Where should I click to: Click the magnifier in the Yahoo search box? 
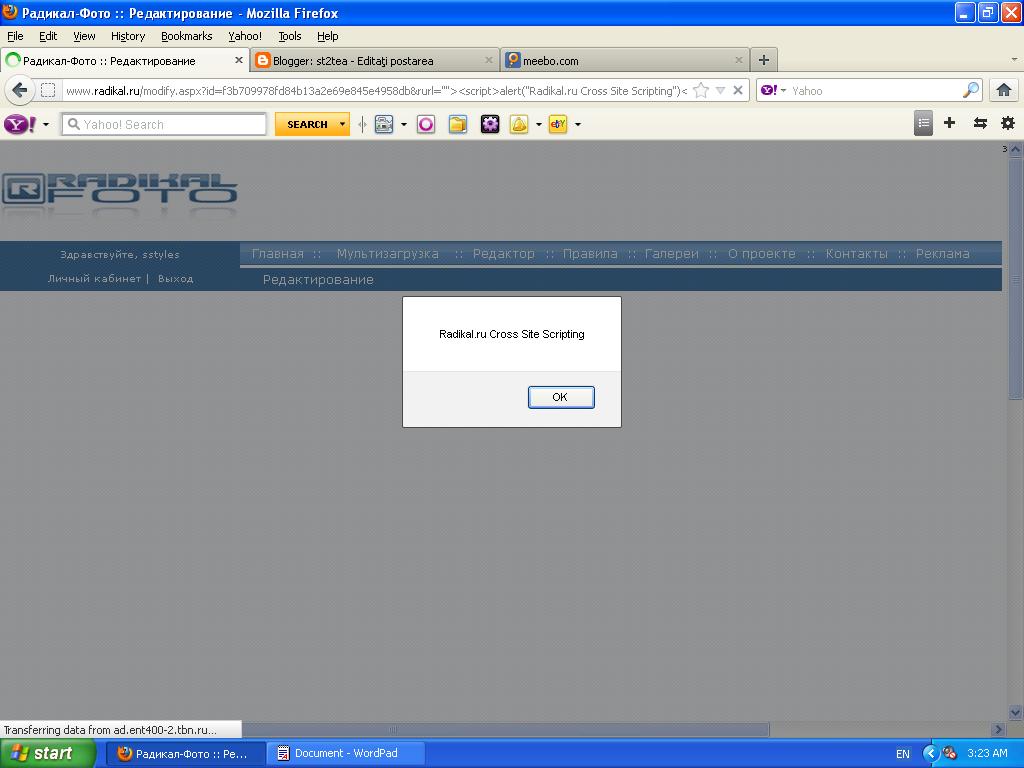point(971,90)
